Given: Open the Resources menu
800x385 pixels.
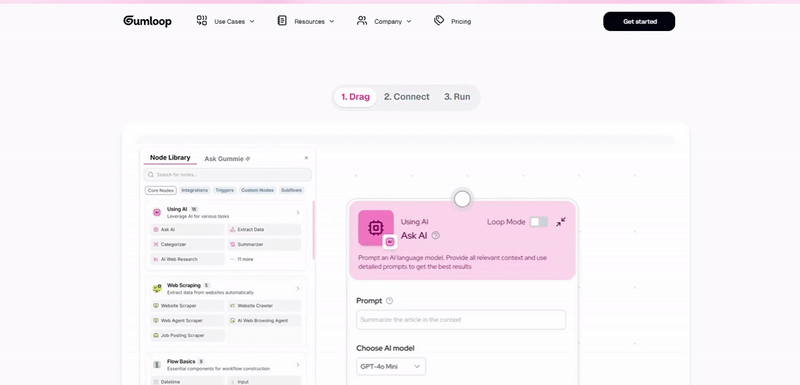Looking at the screenshot, I should pyautogui.click(x=306, y=21).
